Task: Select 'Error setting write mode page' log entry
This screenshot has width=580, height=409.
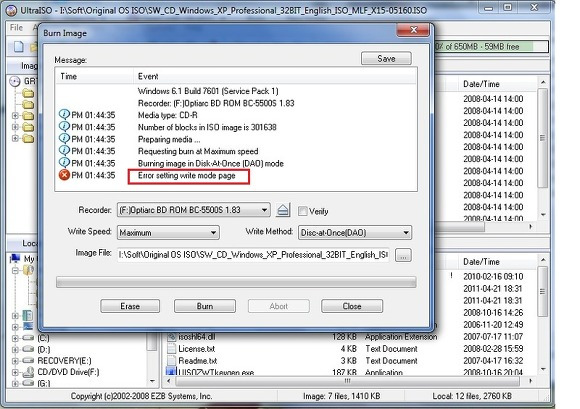Action: [186, 176]
